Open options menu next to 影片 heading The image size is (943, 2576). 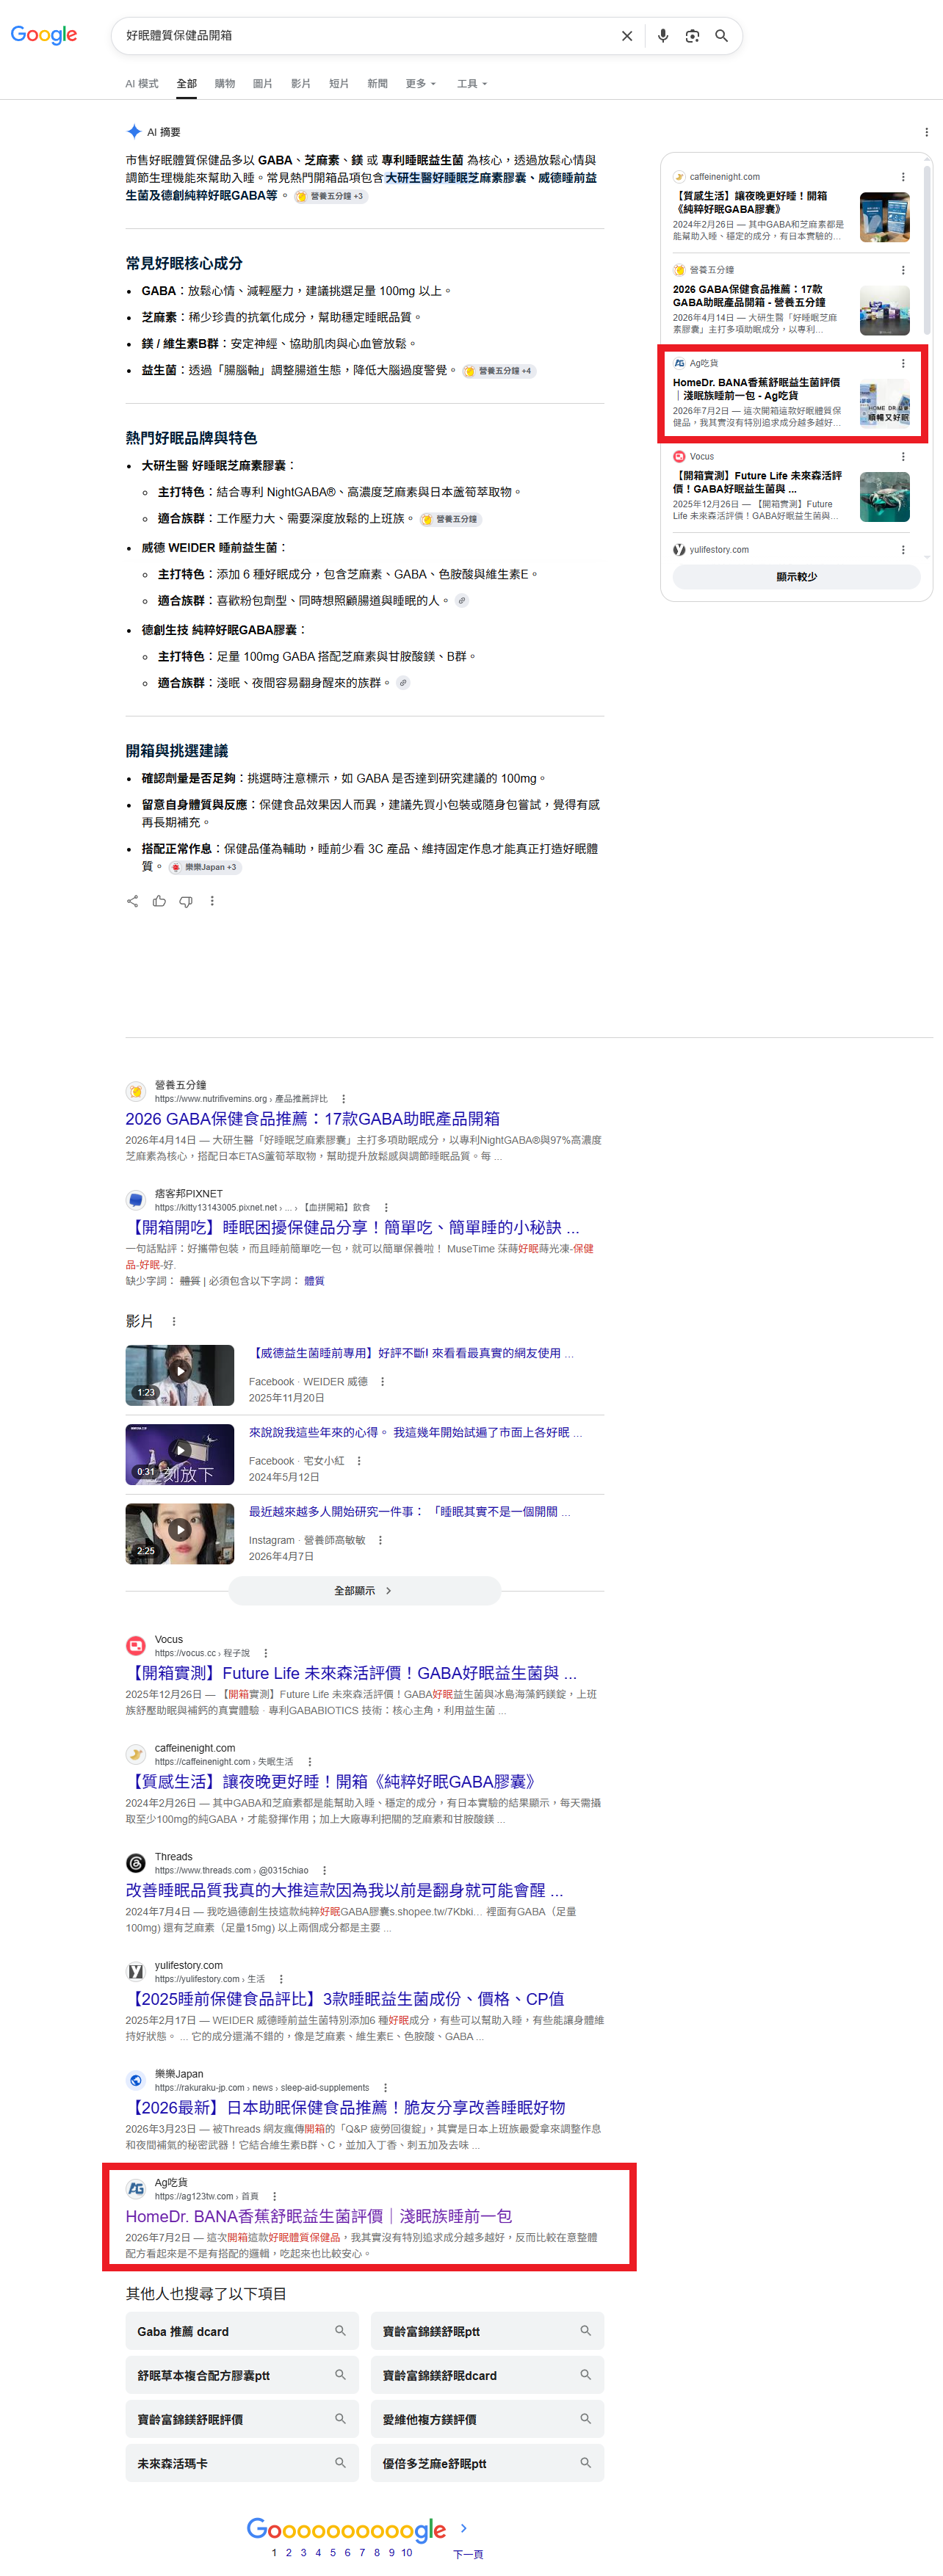tap(174, 1322)
